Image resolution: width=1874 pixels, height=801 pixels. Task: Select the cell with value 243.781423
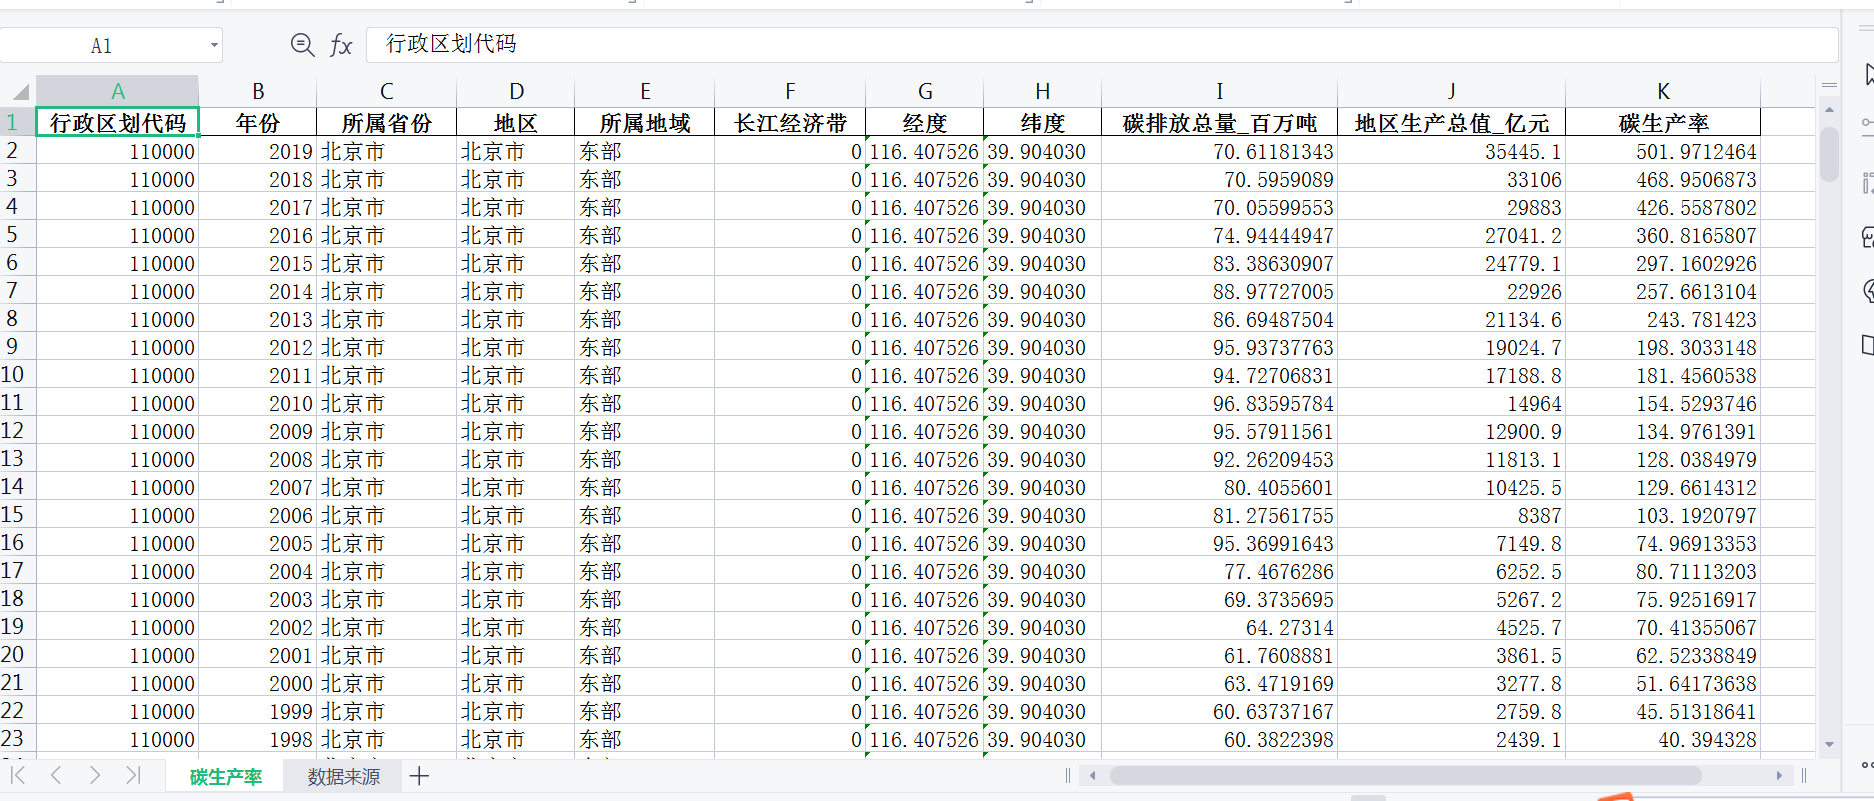coord(1663,319)
